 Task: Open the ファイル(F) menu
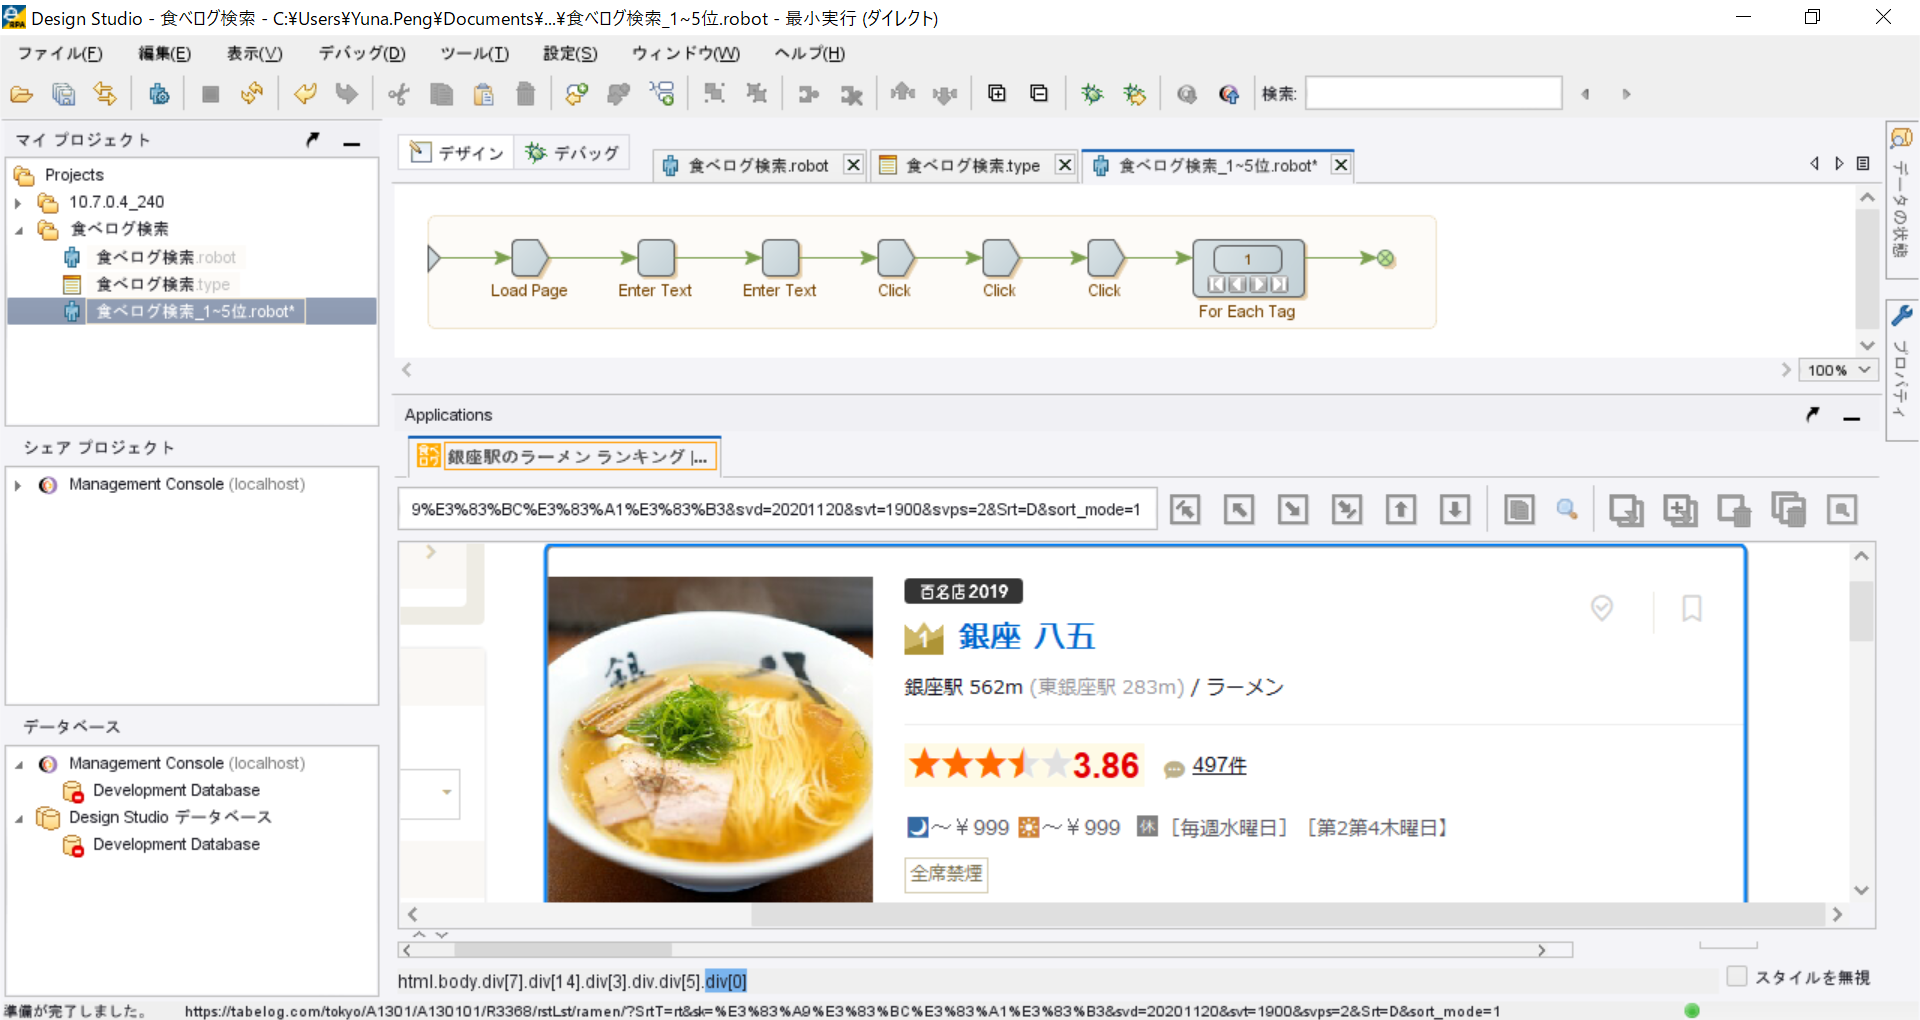click(59, 53)
